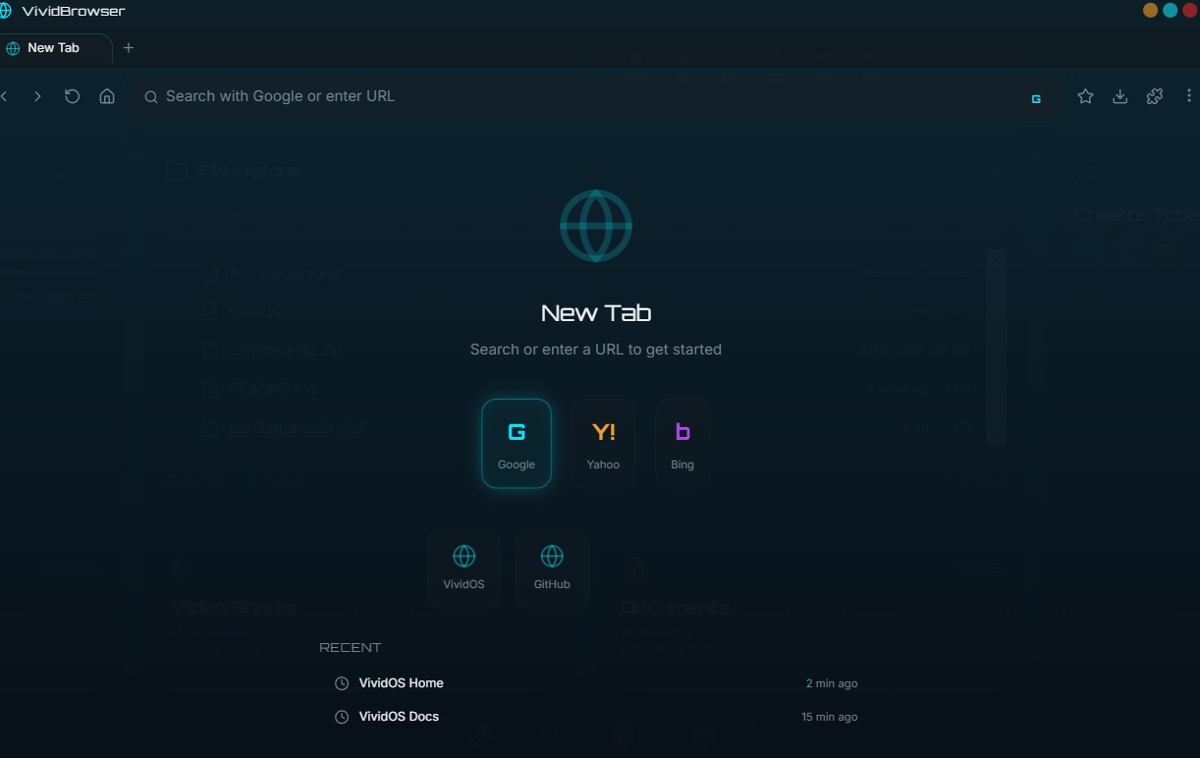
Task: Go back using the back arrow
Action: coord(5,96)
